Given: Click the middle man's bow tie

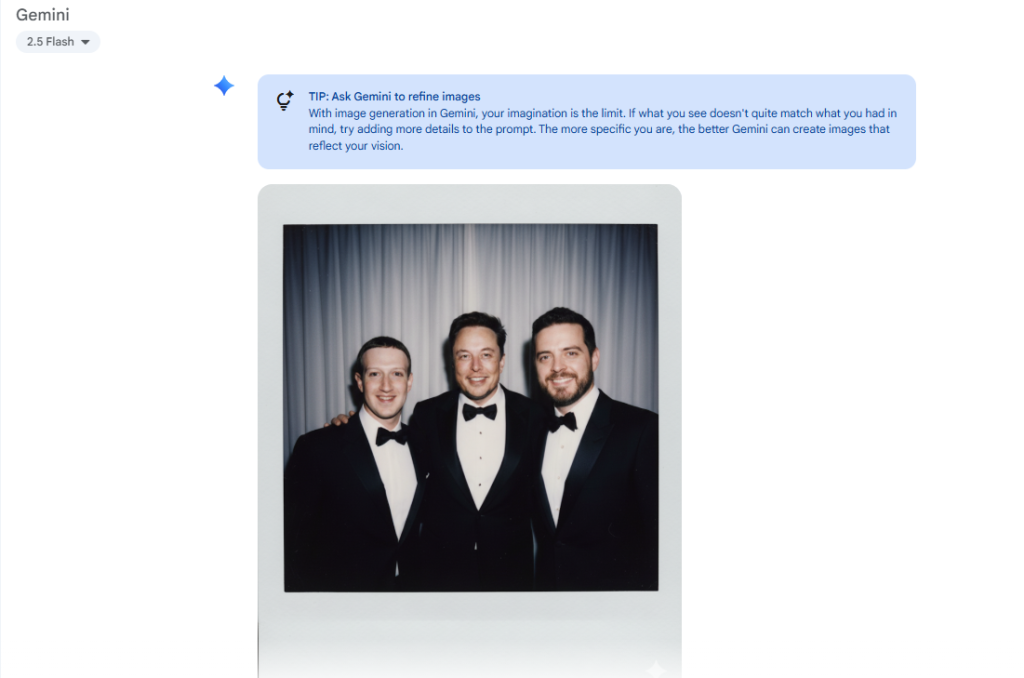Looking at the screenshot, I should [x=480, y=412].
